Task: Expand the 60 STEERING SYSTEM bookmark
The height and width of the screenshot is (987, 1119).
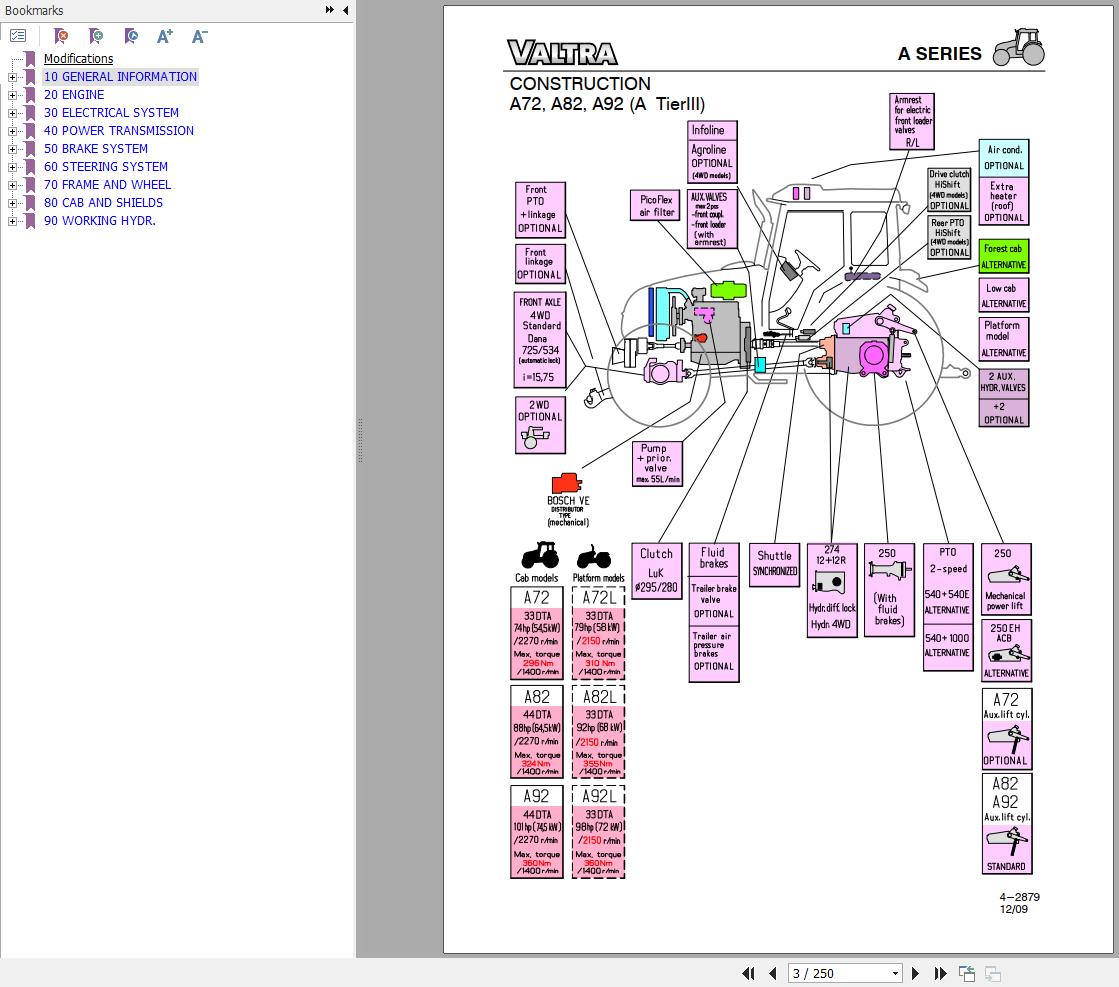Action: click(x=12, y=167)
